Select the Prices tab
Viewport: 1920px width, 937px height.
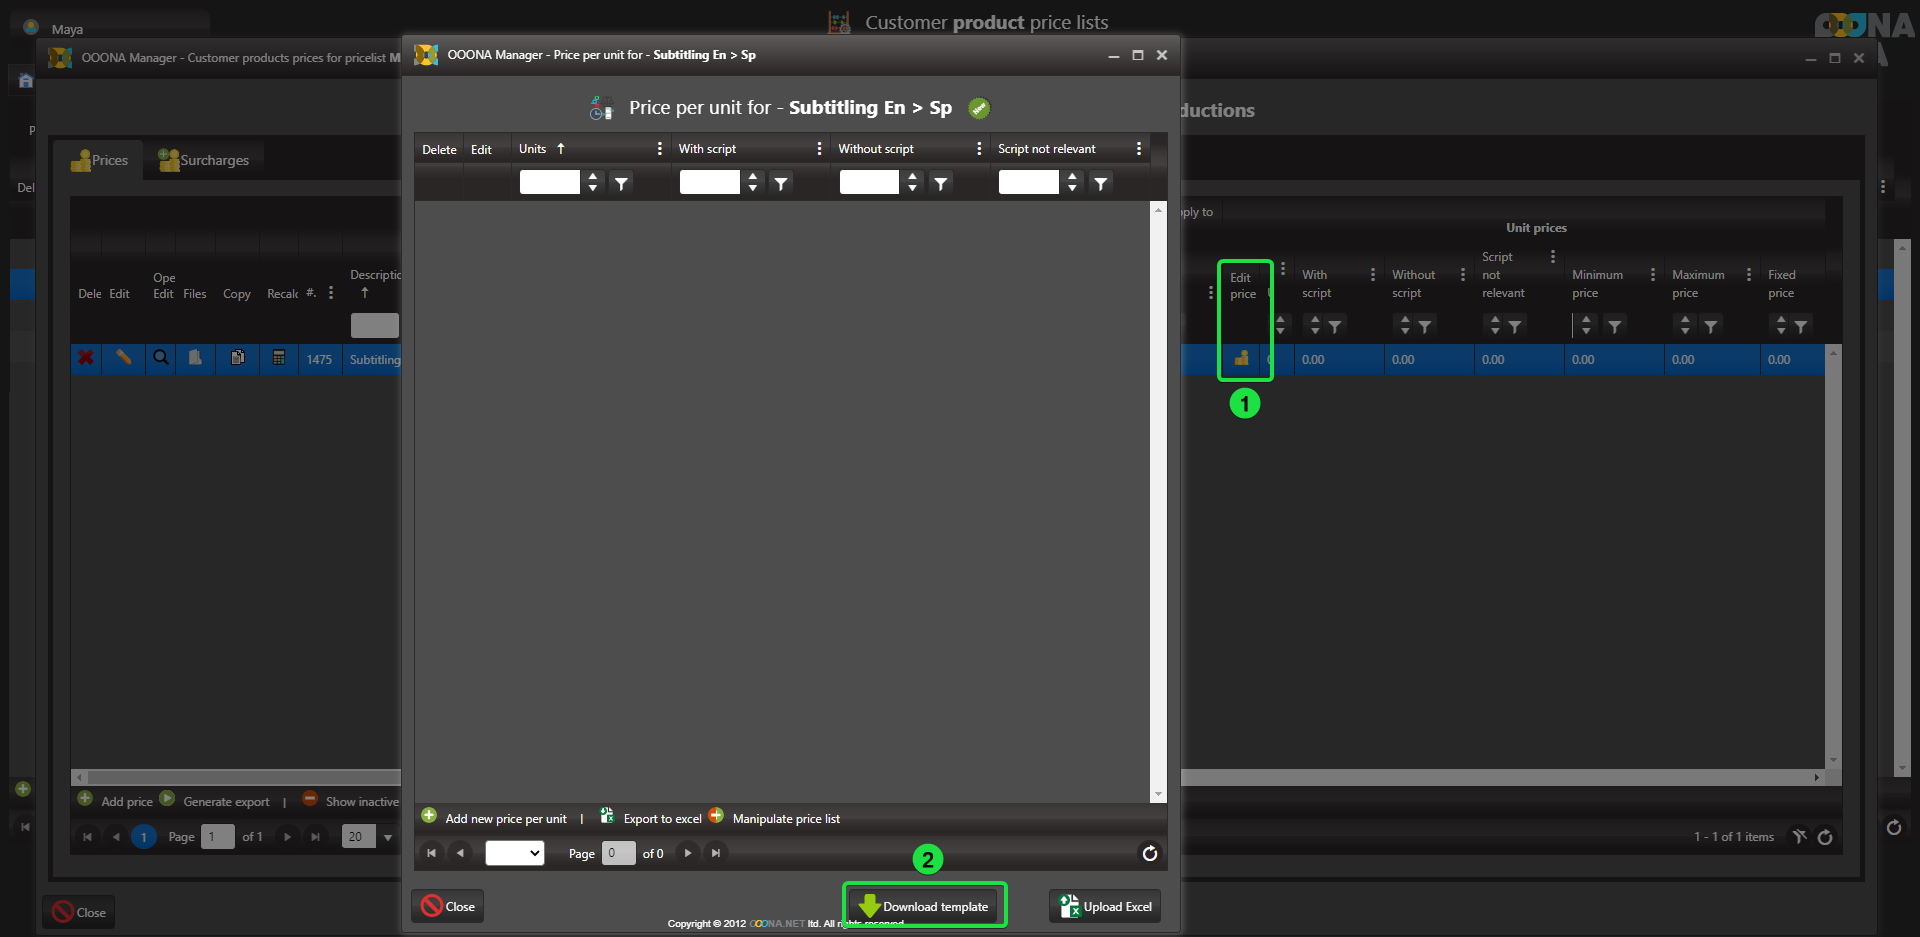[100, 160]
